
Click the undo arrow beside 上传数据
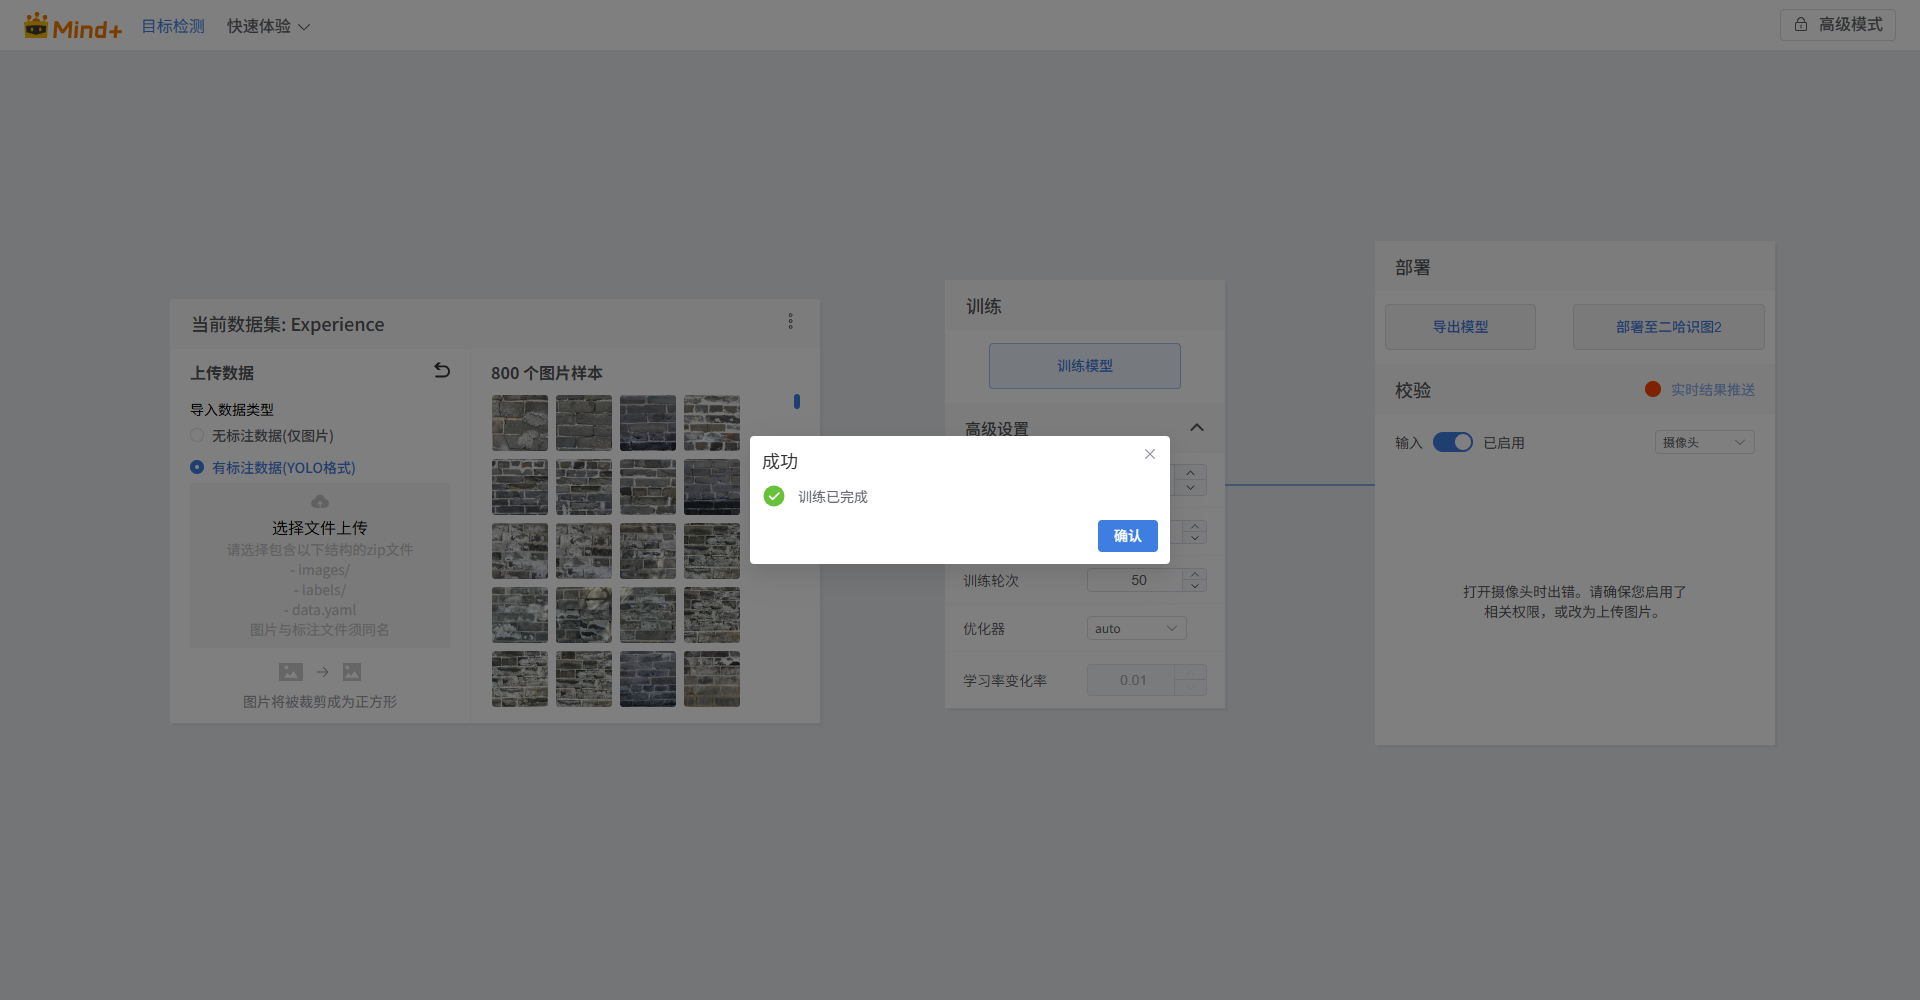coord(442,371)
